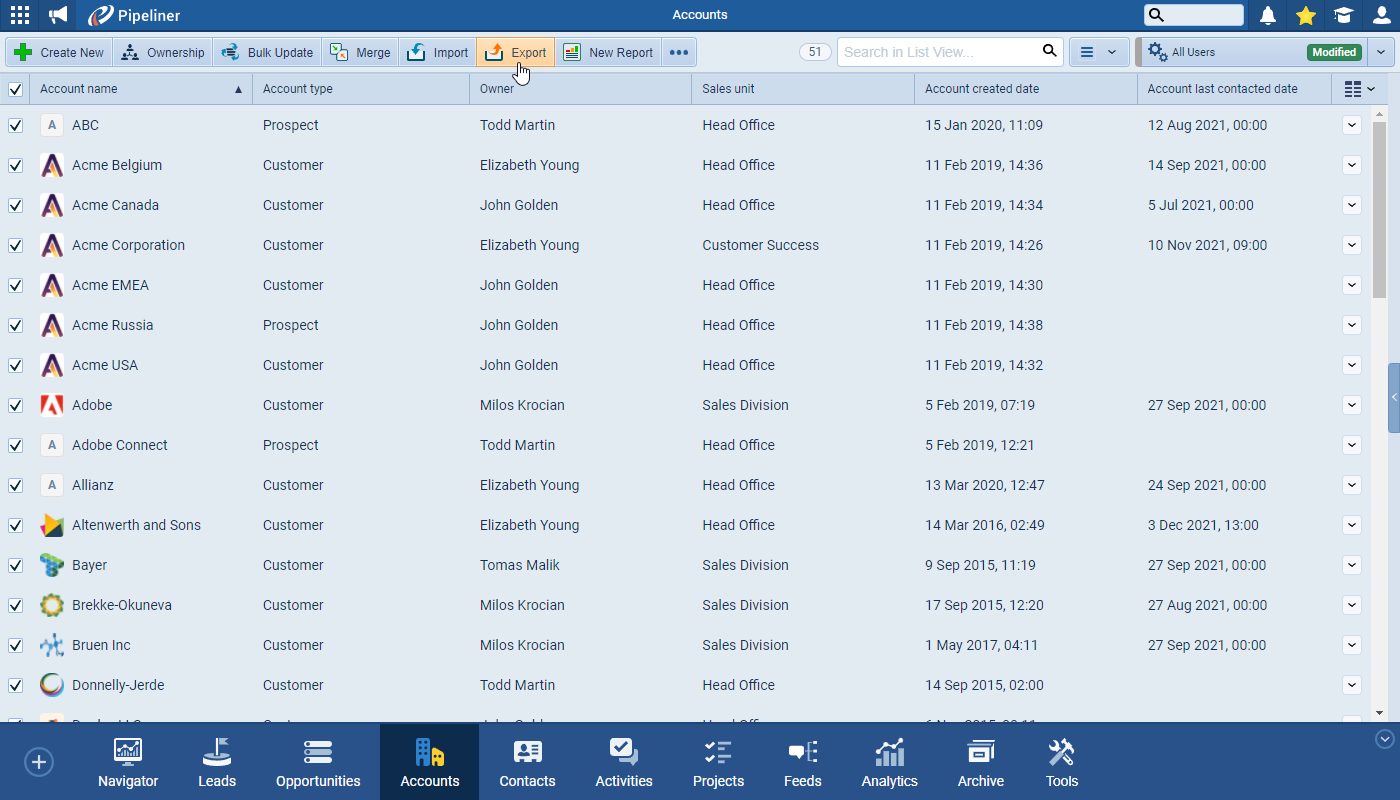1400x800 pixels.
Task: Open the list view options dropdown
Action: (1098, 52)
